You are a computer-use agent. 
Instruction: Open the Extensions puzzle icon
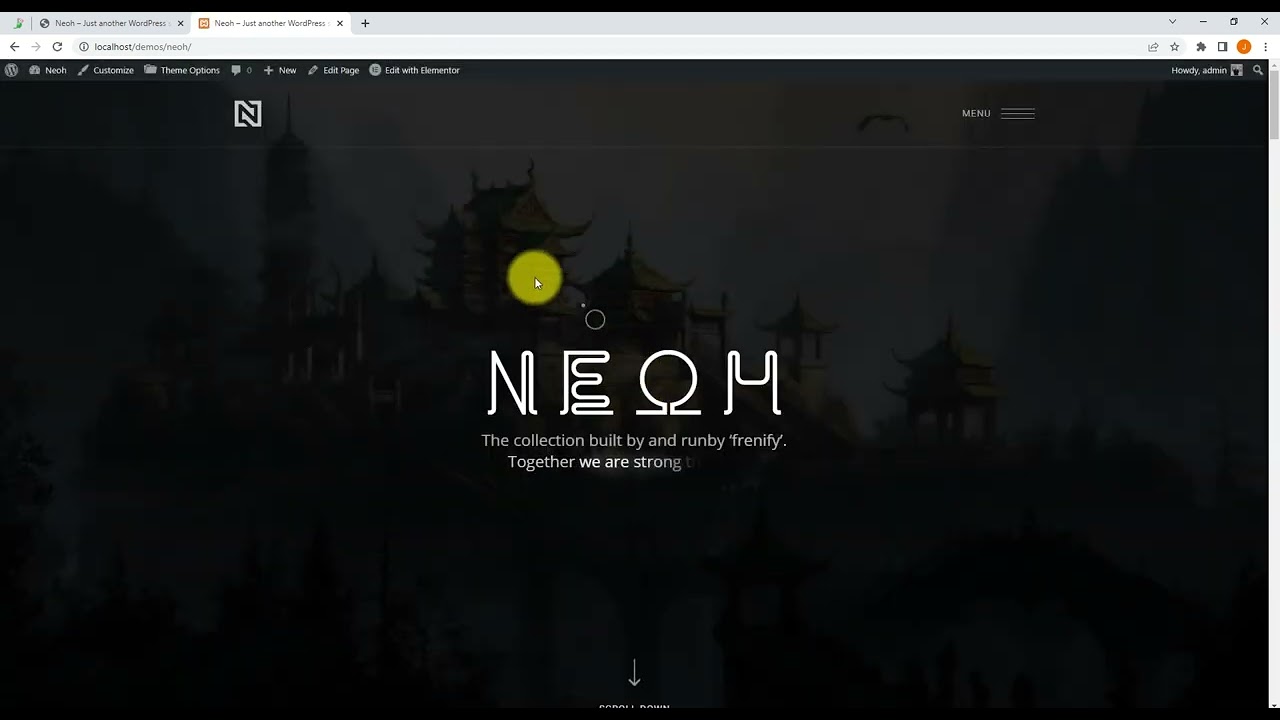1201,47
